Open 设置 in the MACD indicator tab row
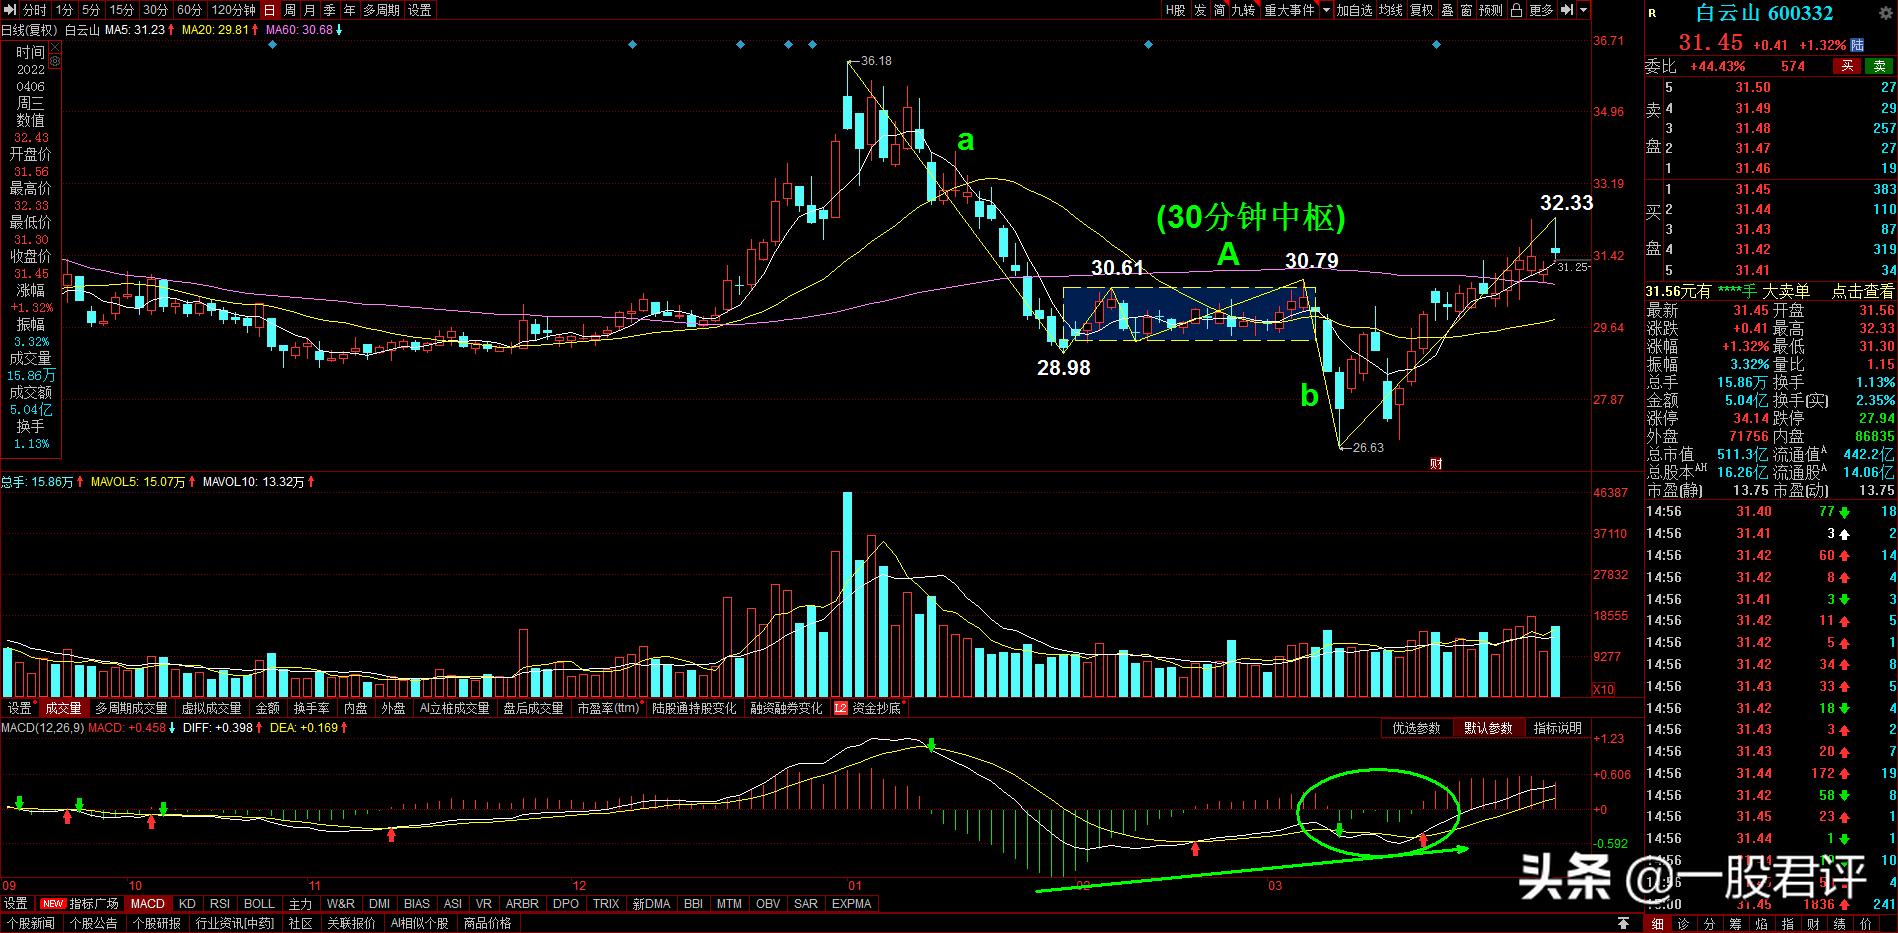 click(16, 903)
